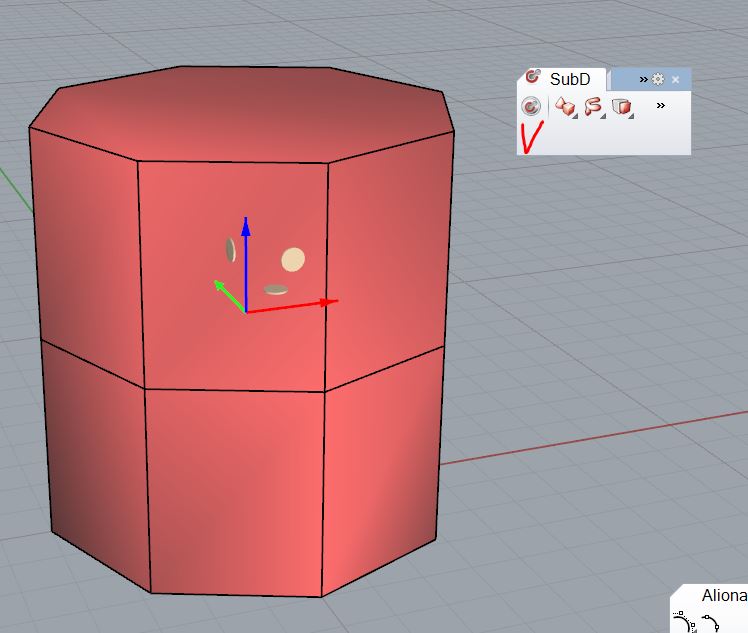The height and width of the screenshot is (633, 748).
Task: Choose the interpolate points curve icon
Action: pos(710,623)
